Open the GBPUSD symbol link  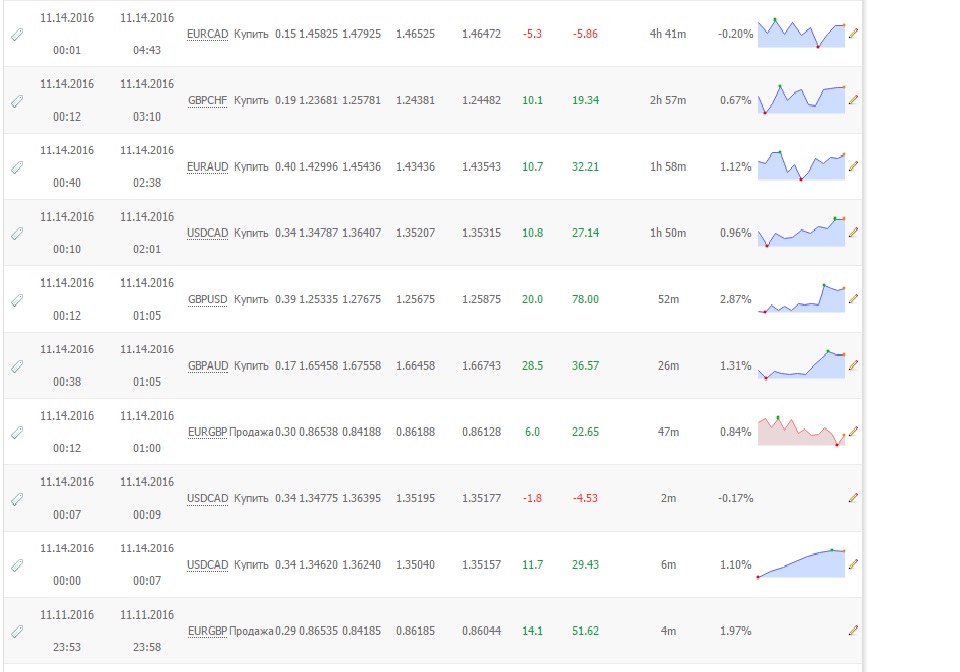click(x=208, y=299)
